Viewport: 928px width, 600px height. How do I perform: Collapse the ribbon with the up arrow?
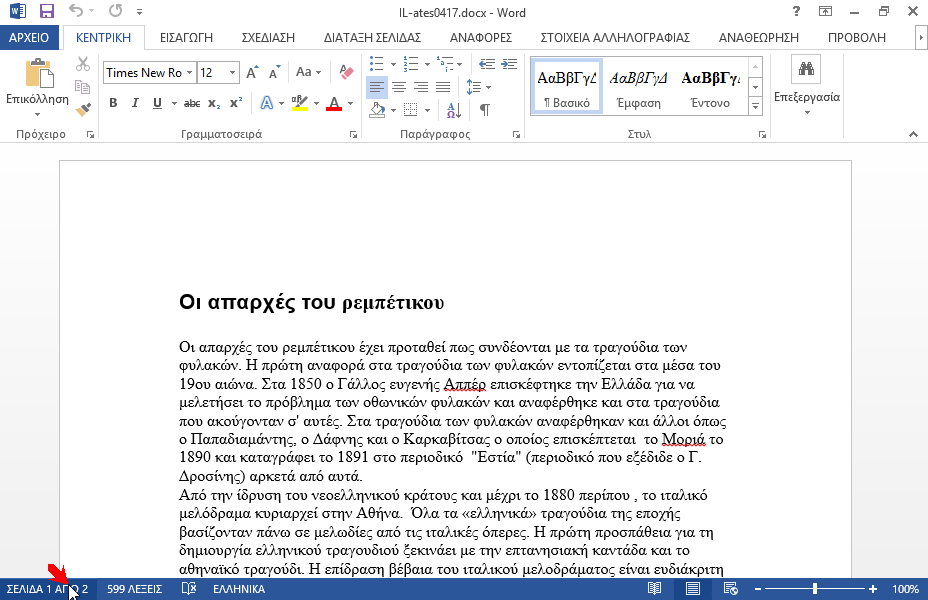pyautogui.click(x=913, y=135)
